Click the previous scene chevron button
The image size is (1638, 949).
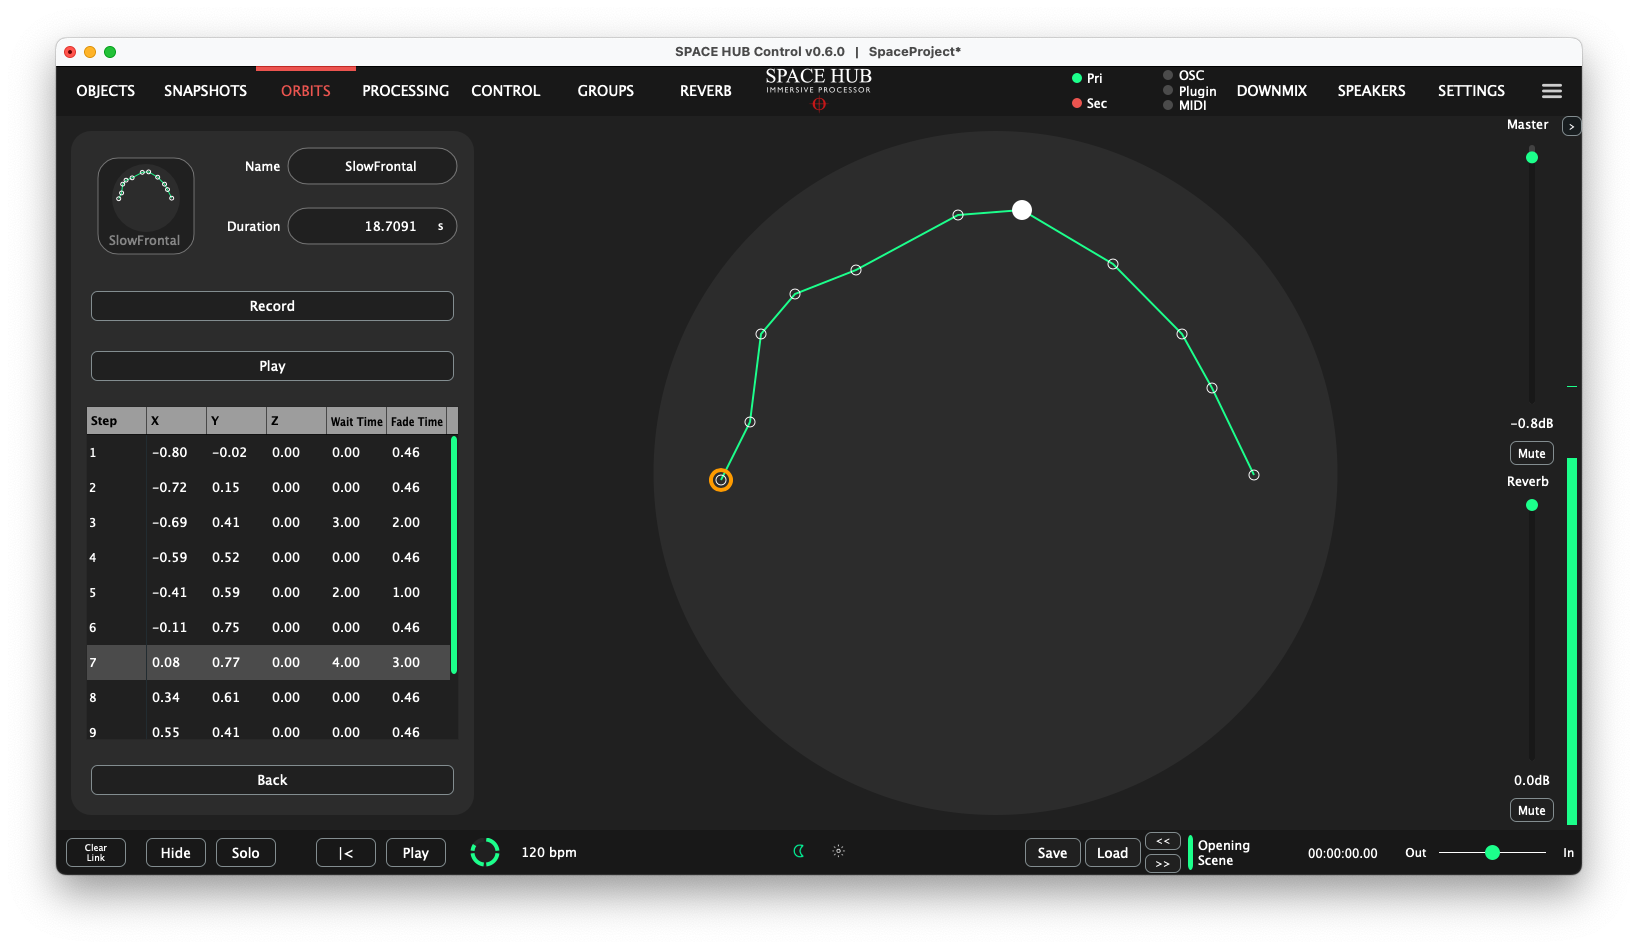pyautogui.click(x=1162, y=841)
